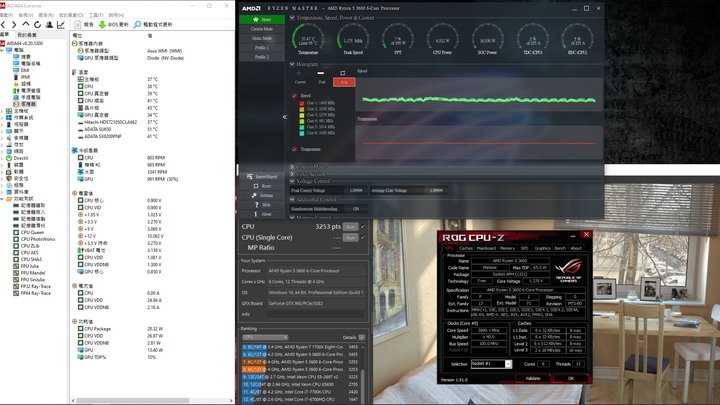Click the Validate button in CPU-Z
The width and height of the screenshot is (720, 405).
[533, 378]
